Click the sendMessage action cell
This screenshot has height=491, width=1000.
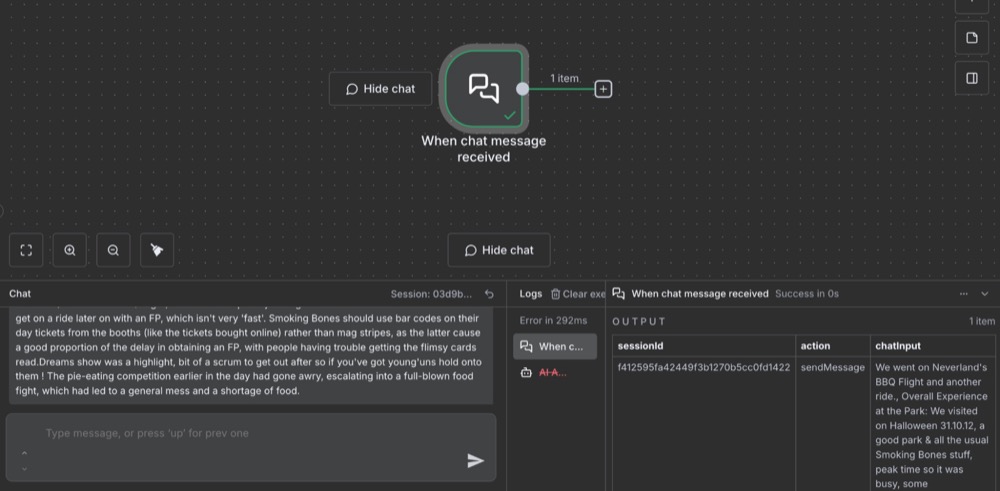(833, 367)
